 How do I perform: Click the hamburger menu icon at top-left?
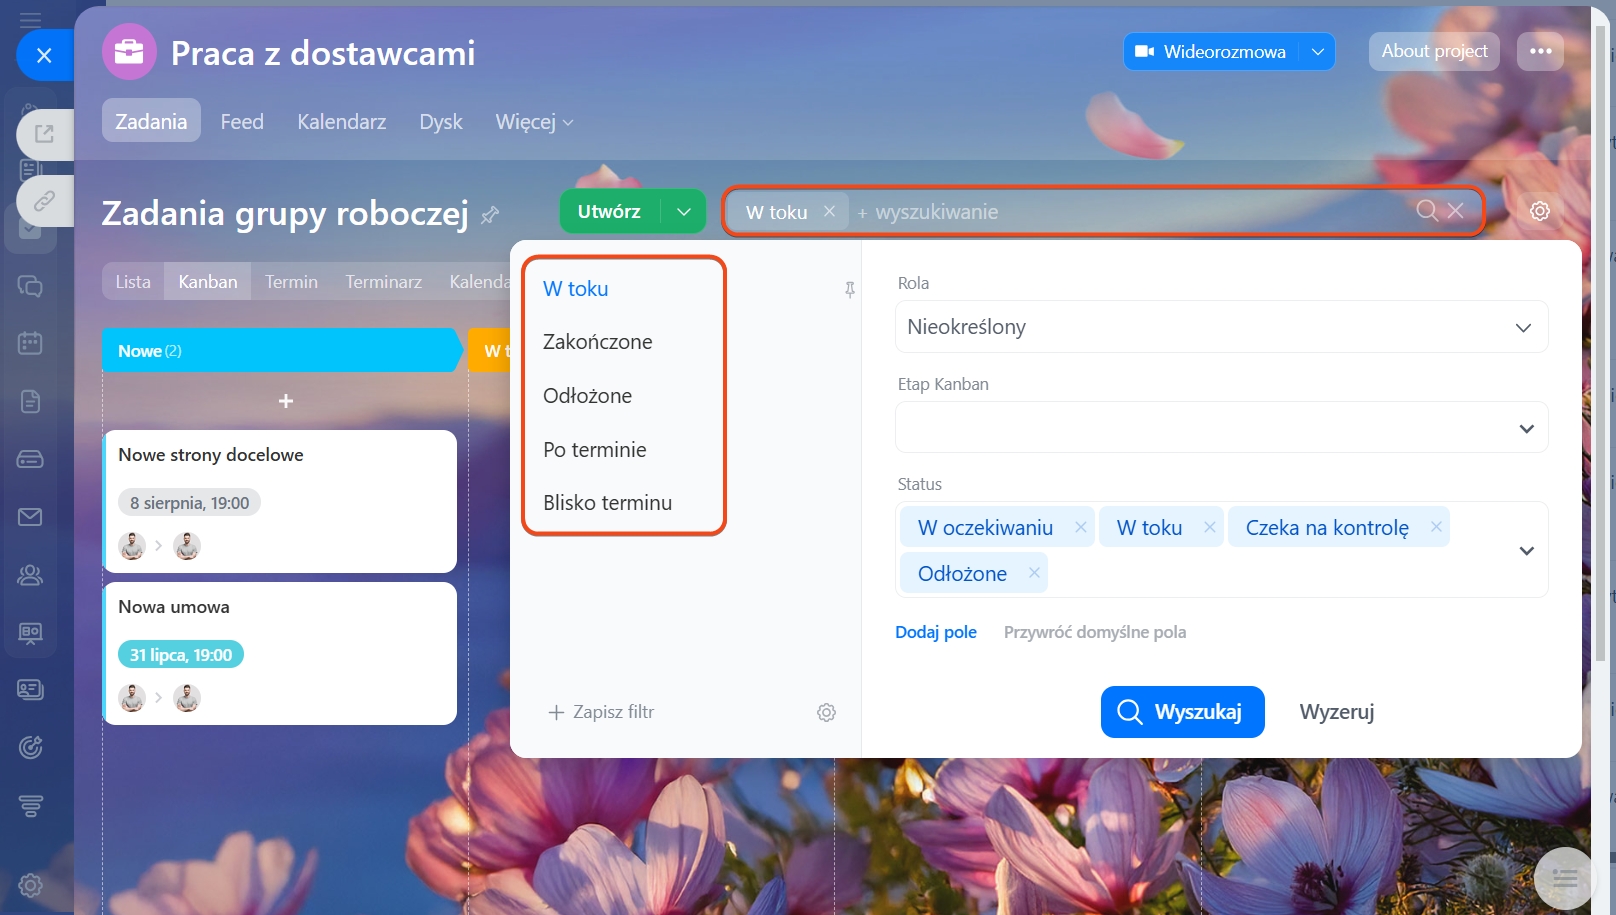pos(31,19)
